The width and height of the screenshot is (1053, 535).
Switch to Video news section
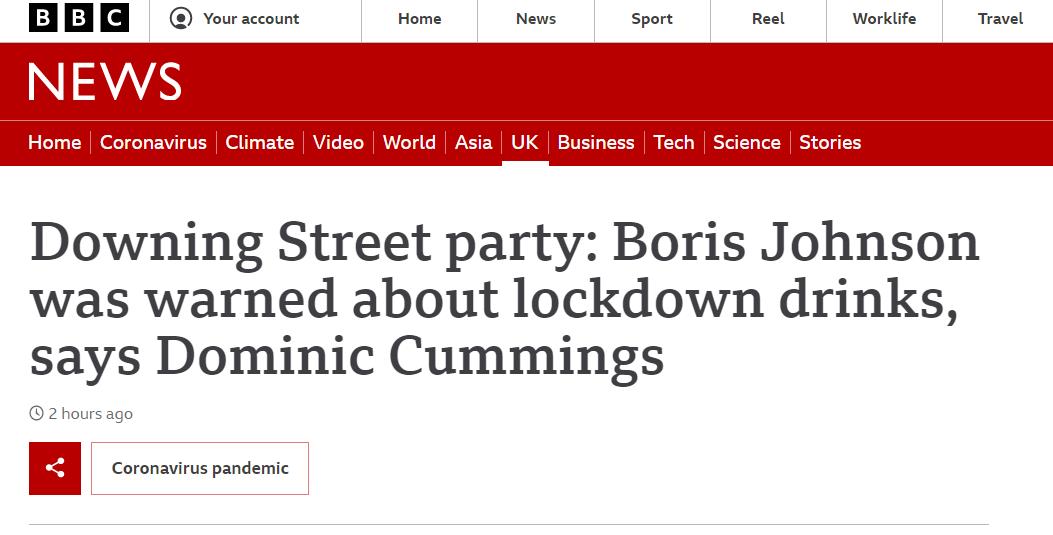pos(338,142)
